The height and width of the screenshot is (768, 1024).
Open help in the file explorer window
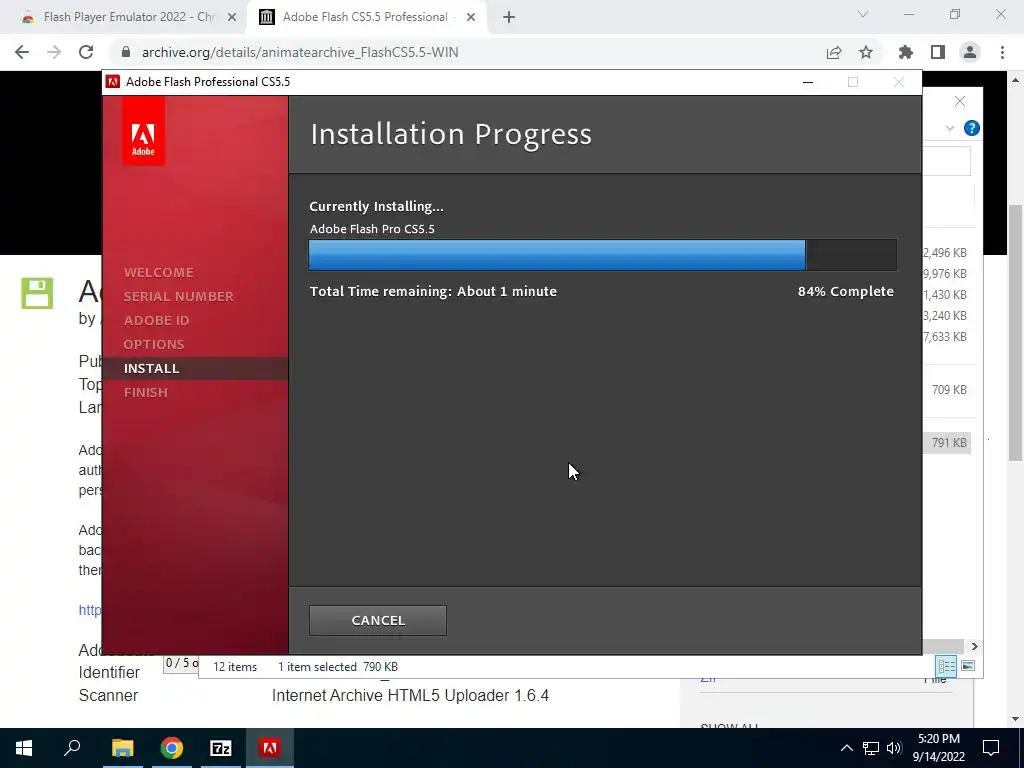[972, 128]
